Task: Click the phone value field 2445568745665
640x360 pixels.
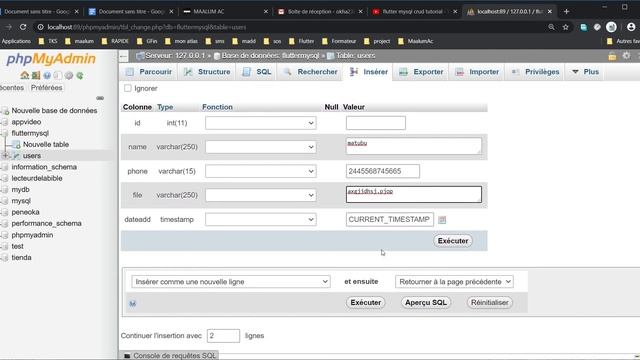Action: [x=383, y=171]
